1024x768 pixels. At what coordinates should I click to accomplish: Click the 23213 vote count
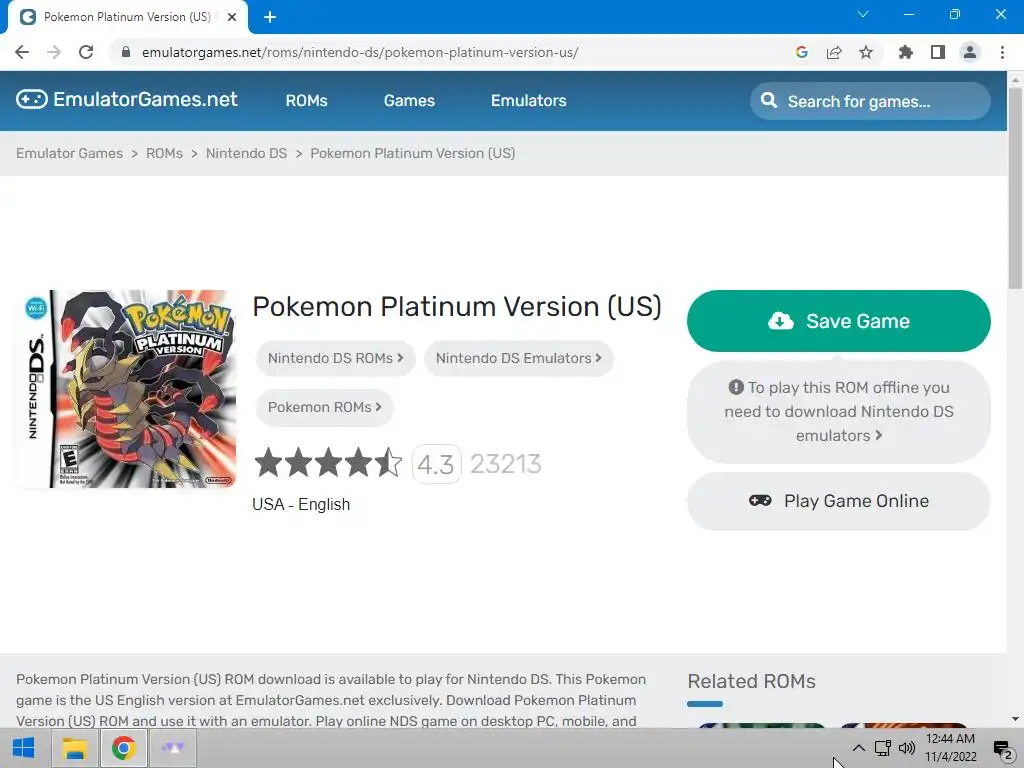click(505, 464)
